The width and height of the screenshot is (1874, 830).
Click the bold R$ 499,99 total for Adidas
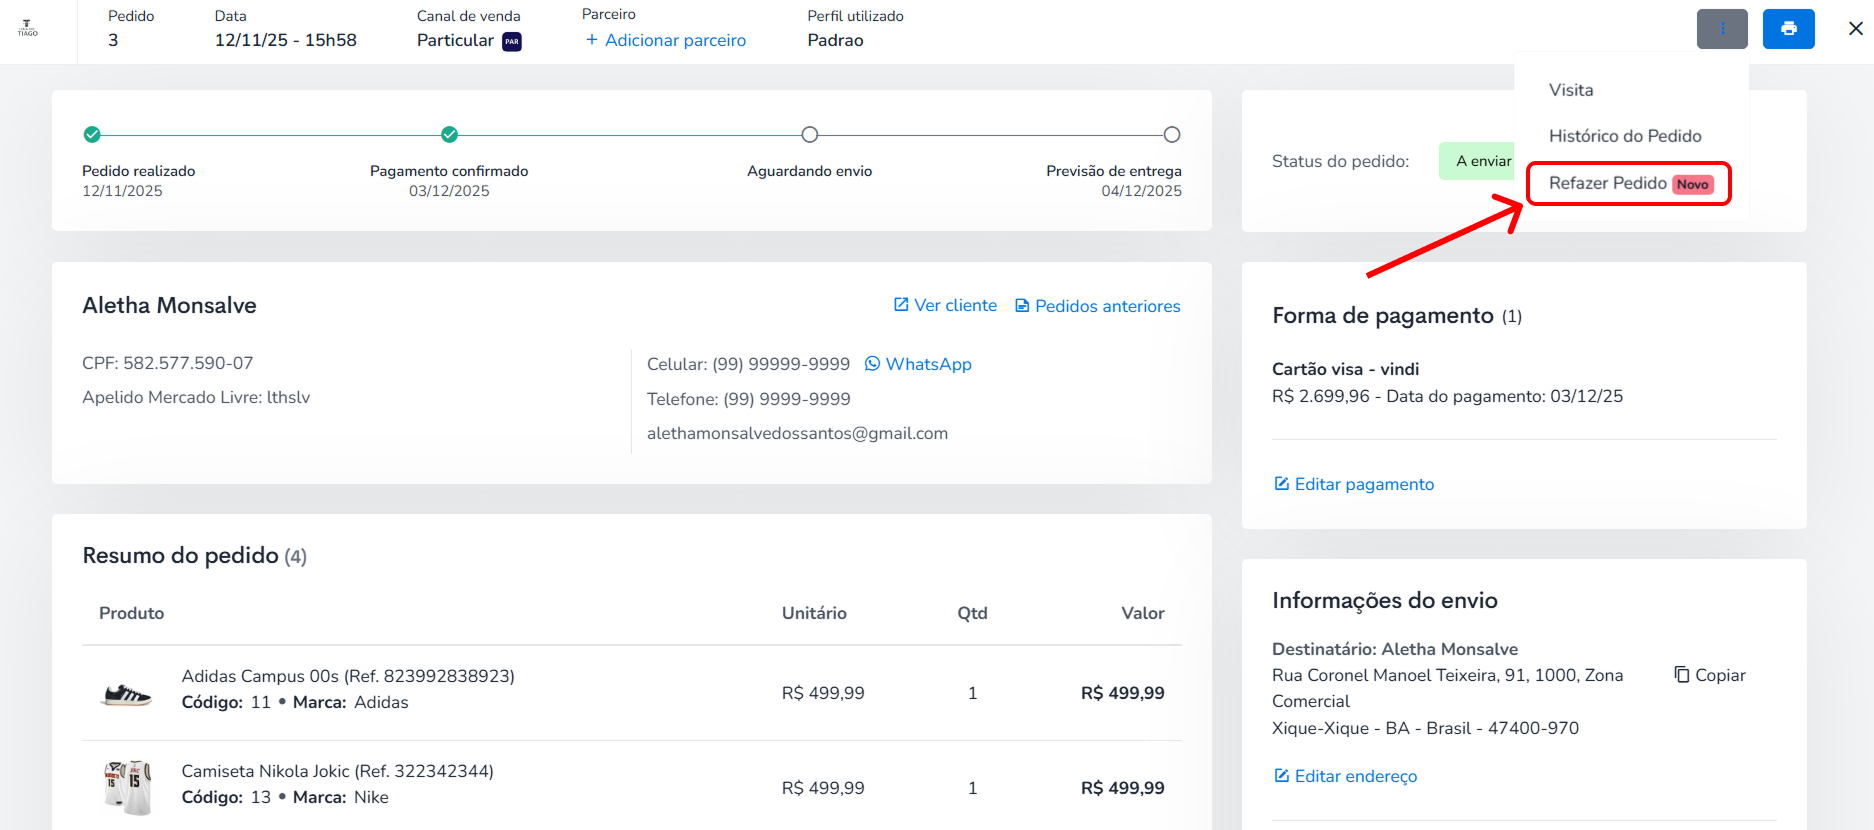[x=1122, y=693]
